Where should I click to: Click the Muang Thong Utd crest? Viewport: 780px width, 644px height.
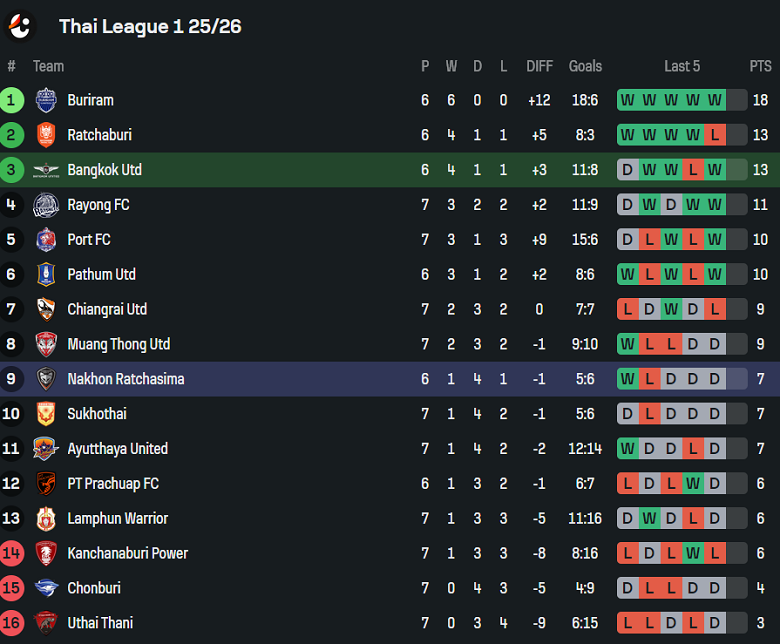46,344
